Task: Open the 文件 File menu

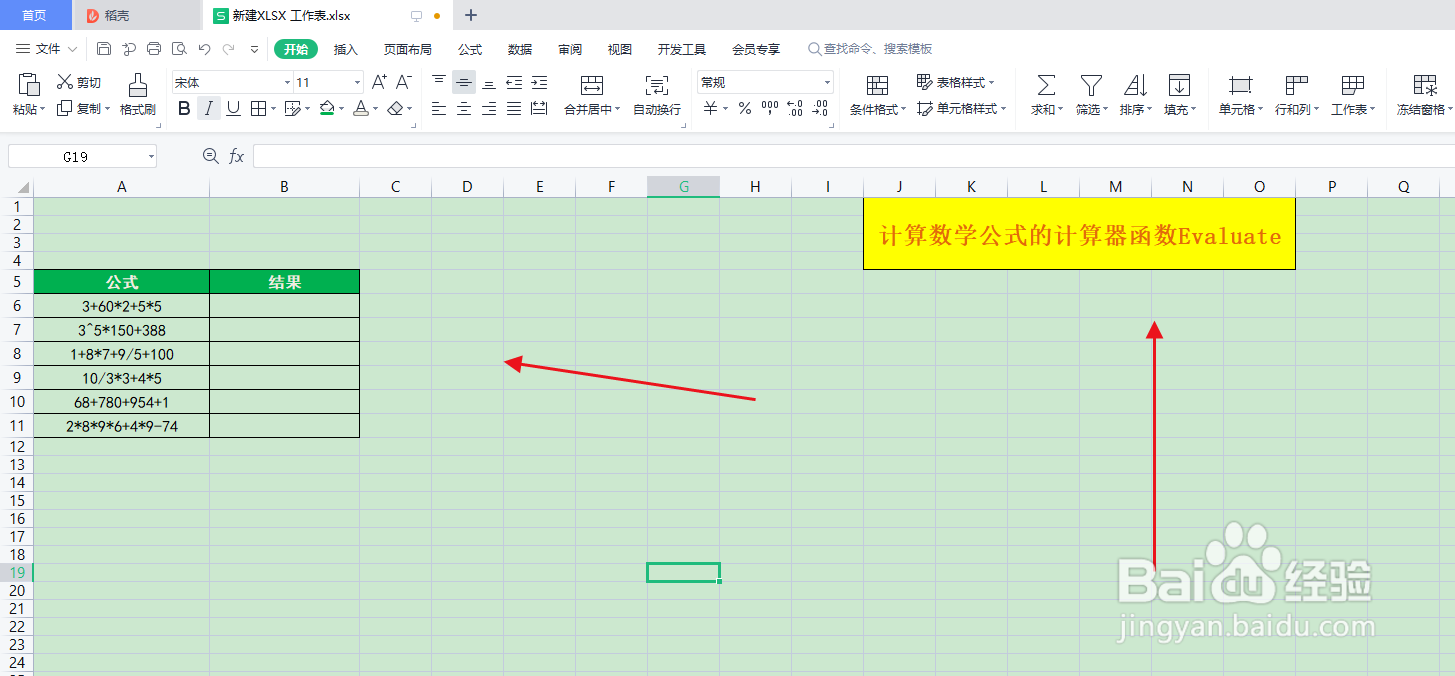Action: pos(47,49)
